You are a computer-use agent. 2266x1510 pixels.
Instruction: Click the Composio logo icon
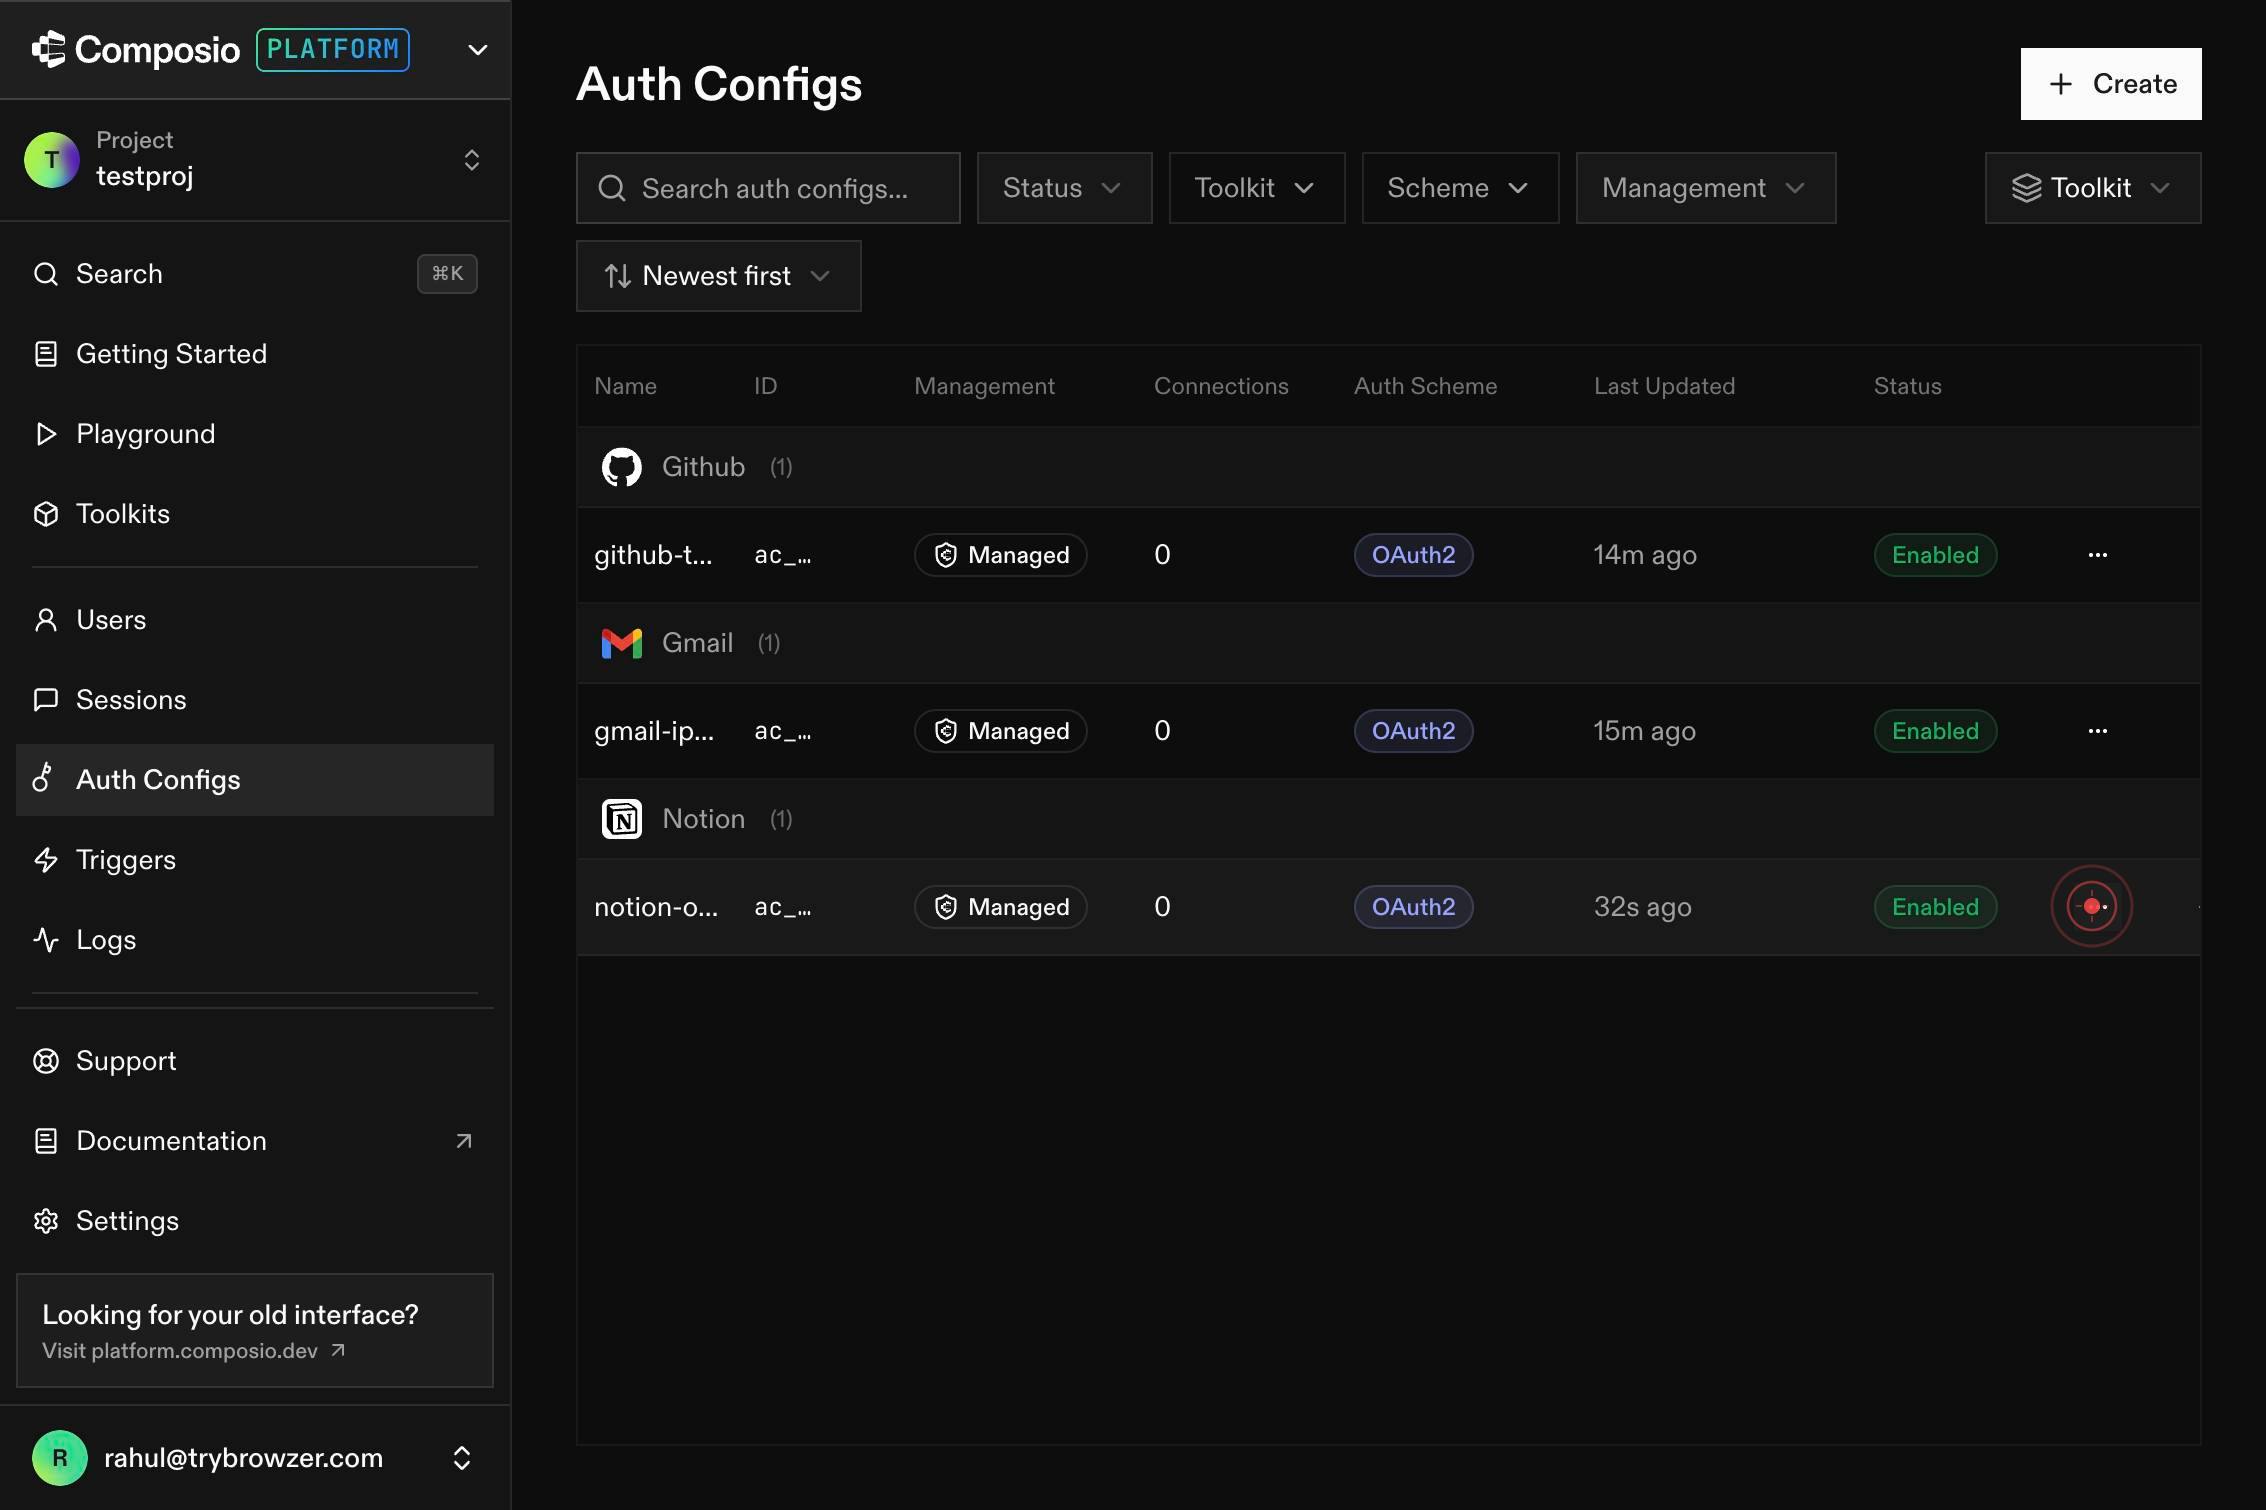point(48,49)
